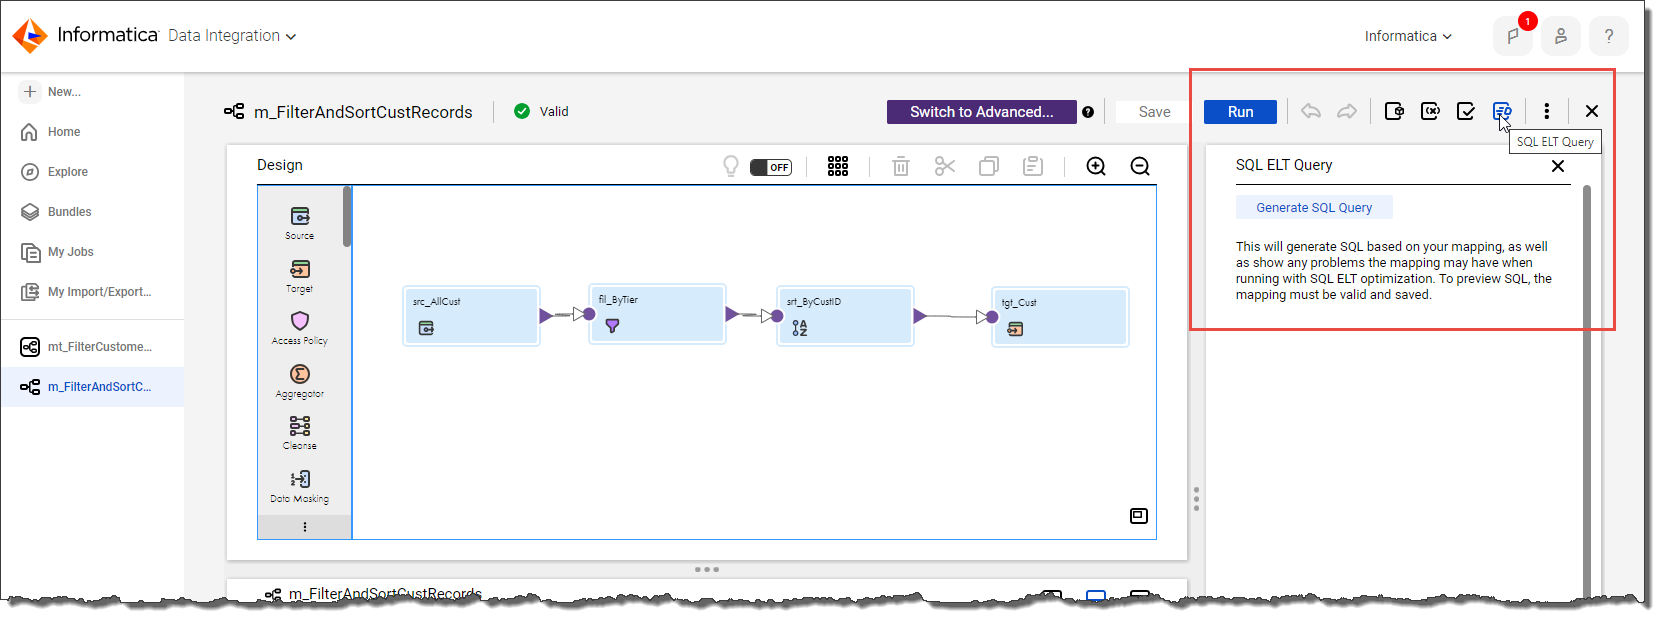Screen dimensions: 1660x618
Task: Click Generate SQL Query button
Action: tap(1314, 208)
